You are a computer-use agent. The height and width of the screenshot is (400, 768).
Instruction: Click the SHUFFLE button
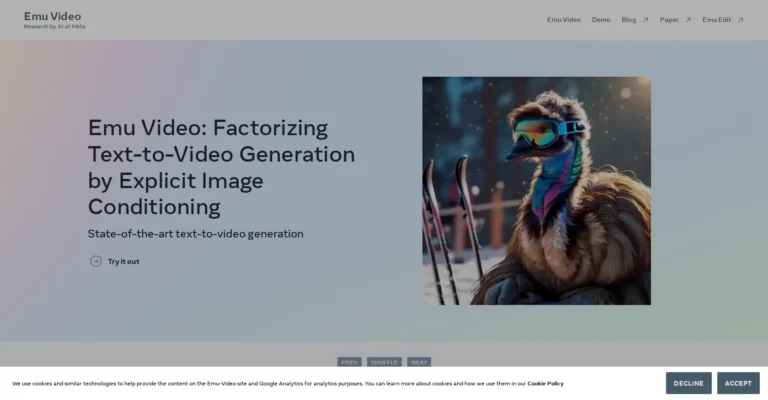tap(384, 362)
